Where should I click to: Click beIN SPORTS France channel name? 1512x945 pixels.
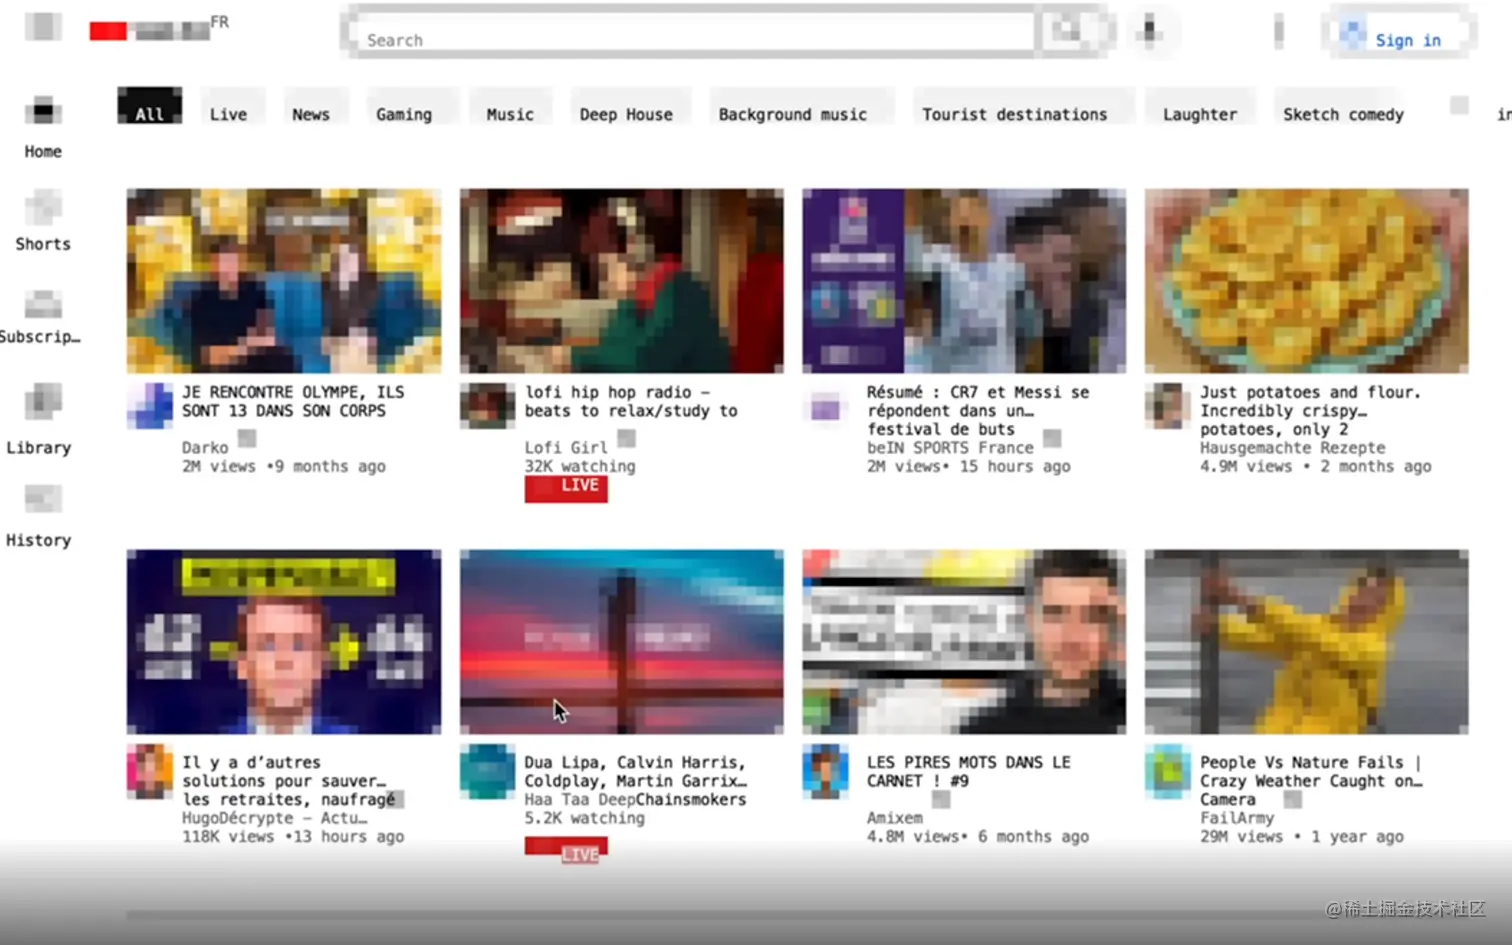click(x=950, y=447)
